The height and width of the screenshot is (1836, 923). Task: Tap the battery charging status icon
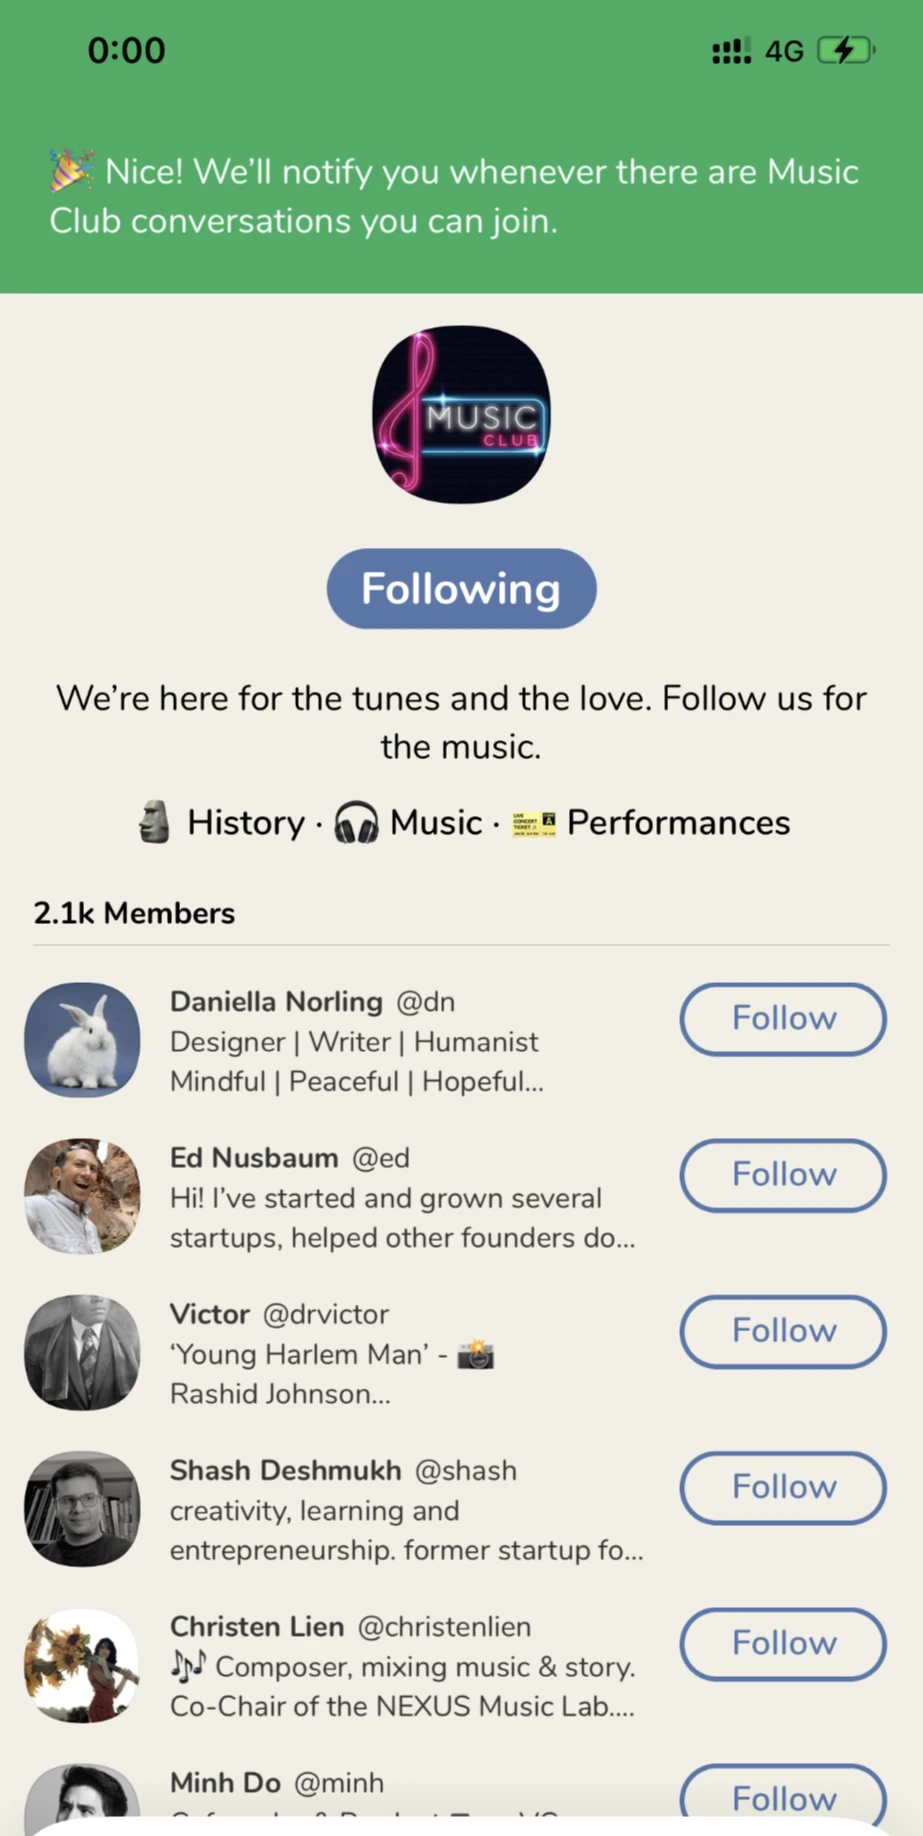[x=846, y=50]
